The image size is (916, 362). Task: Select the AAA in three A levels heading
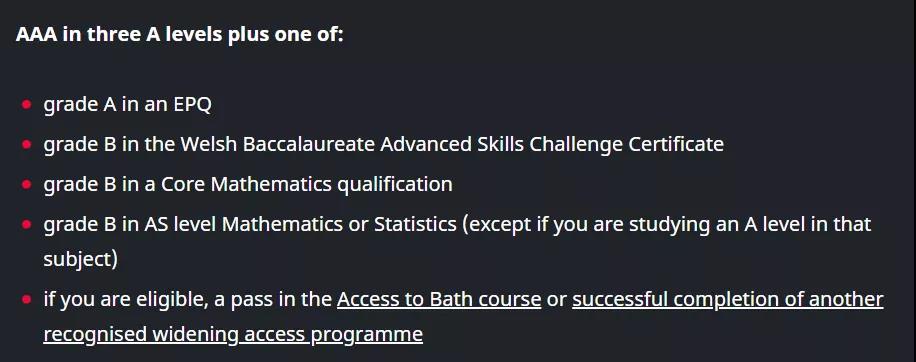pyautogui.click(x=179, y=34)
